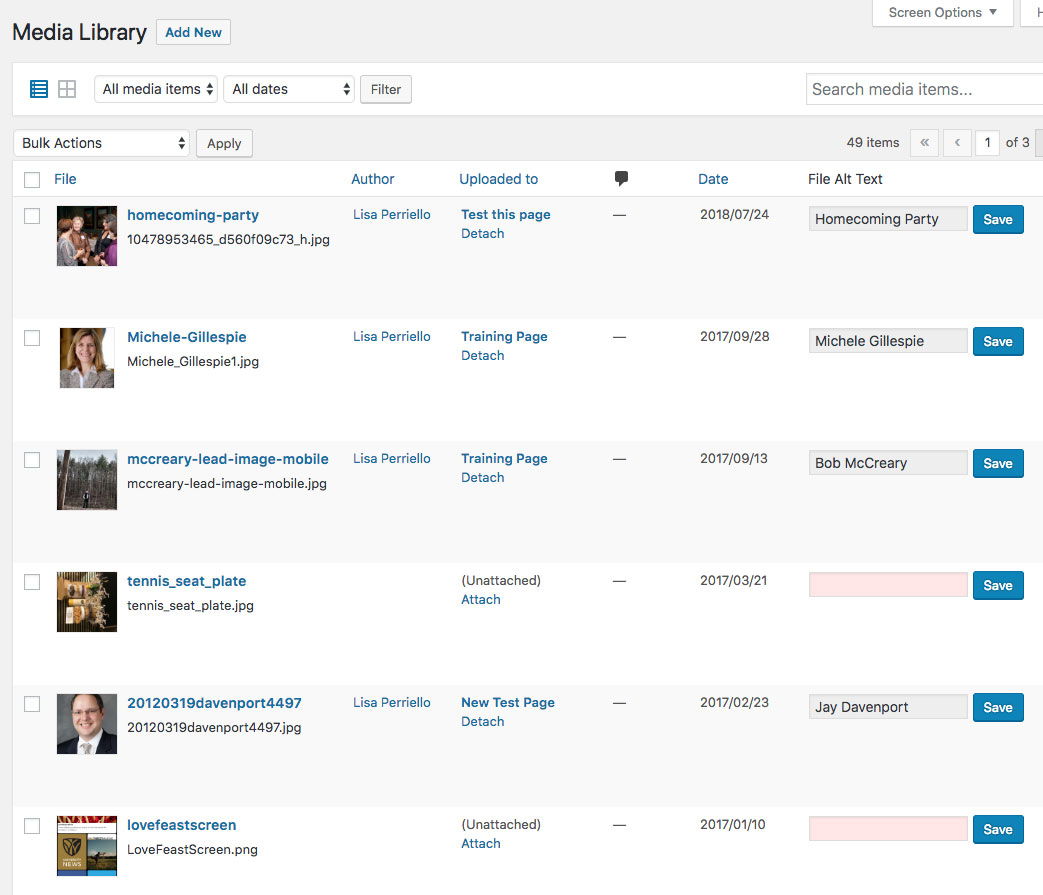
Task: Open the mccreary-lead-image-mobile media link
Action: tap(227, 459)
